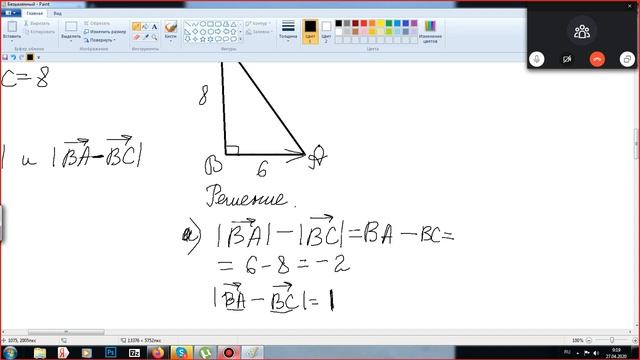Open Photoshop from the taskbar

point(110,353)
